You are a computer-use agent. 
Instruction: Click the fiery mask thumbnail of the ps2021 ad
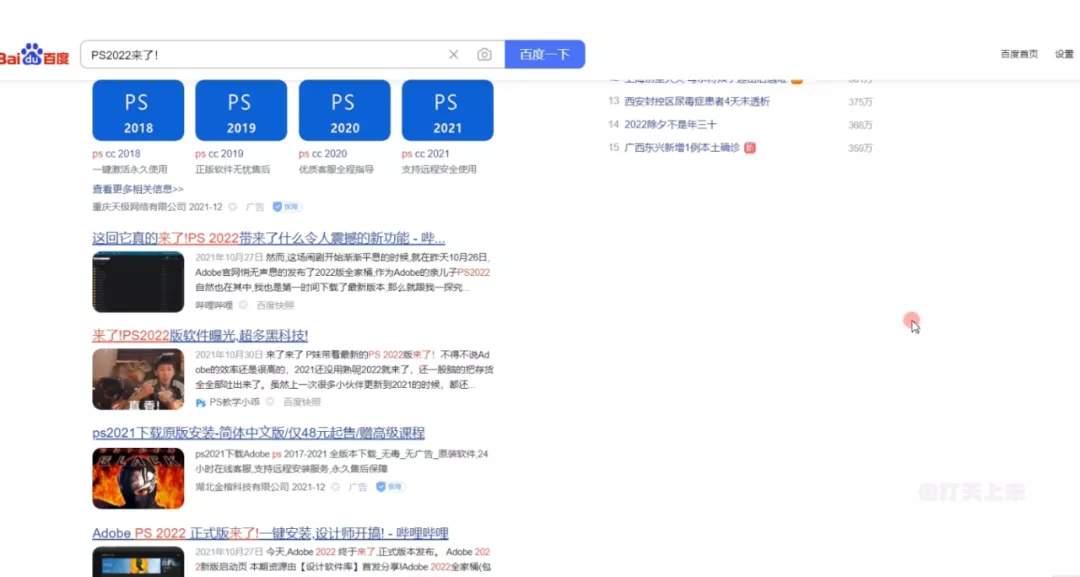[138, 479]
